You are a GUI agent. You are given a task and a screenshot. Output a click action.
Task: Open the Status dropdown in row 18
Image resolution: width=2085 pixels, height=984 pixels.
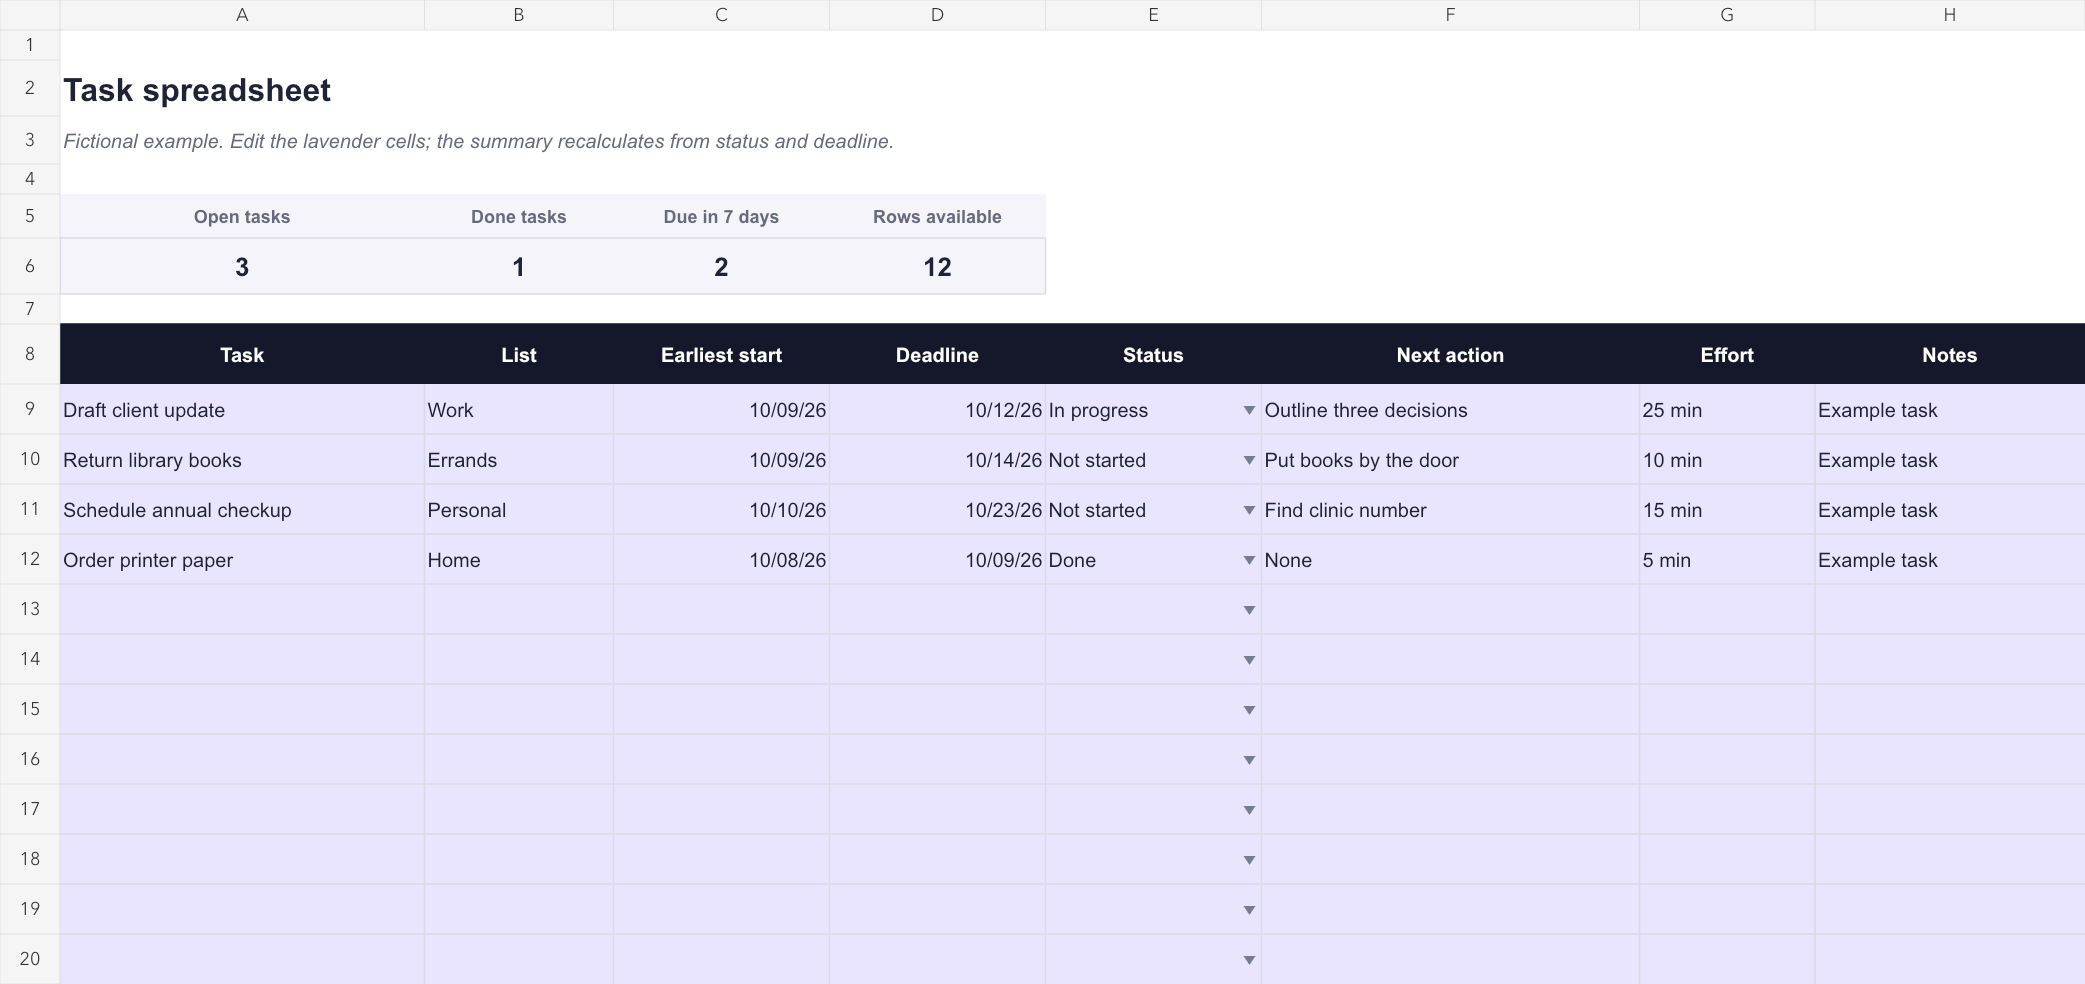coord(1249,860)
